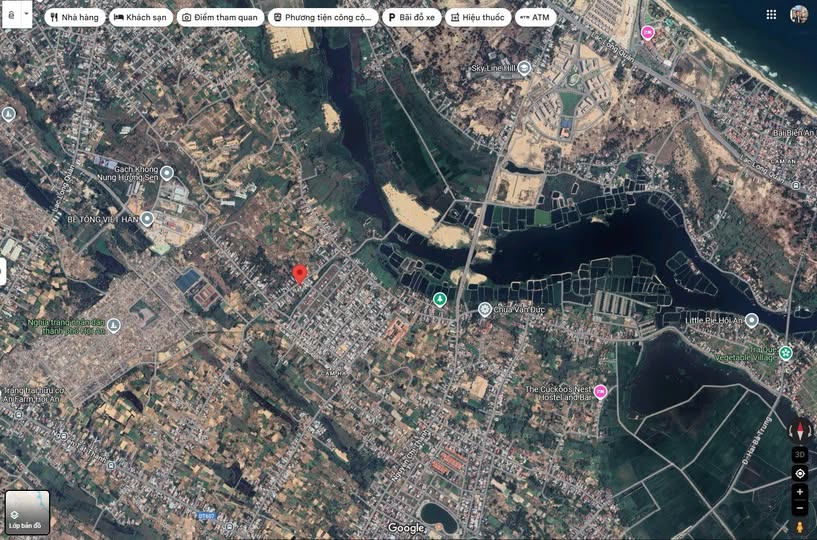Select the Điểm tham quan category chip

point(219,17)
